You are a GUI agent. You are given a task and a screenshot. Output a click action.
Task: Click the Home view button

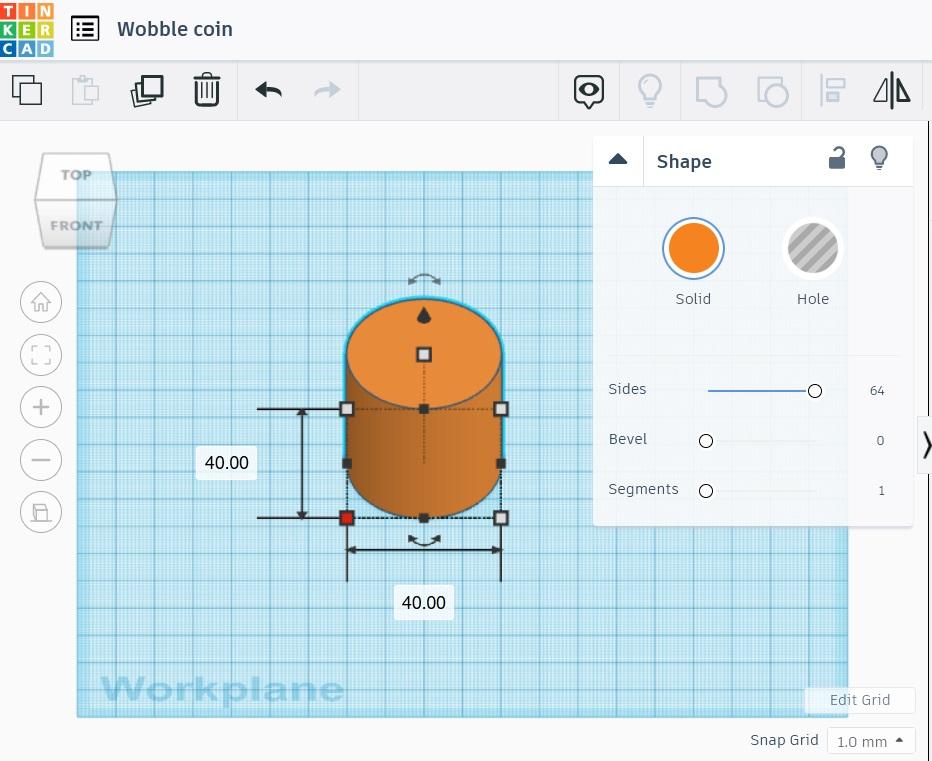pyautogui.click(x=41, y=302)
